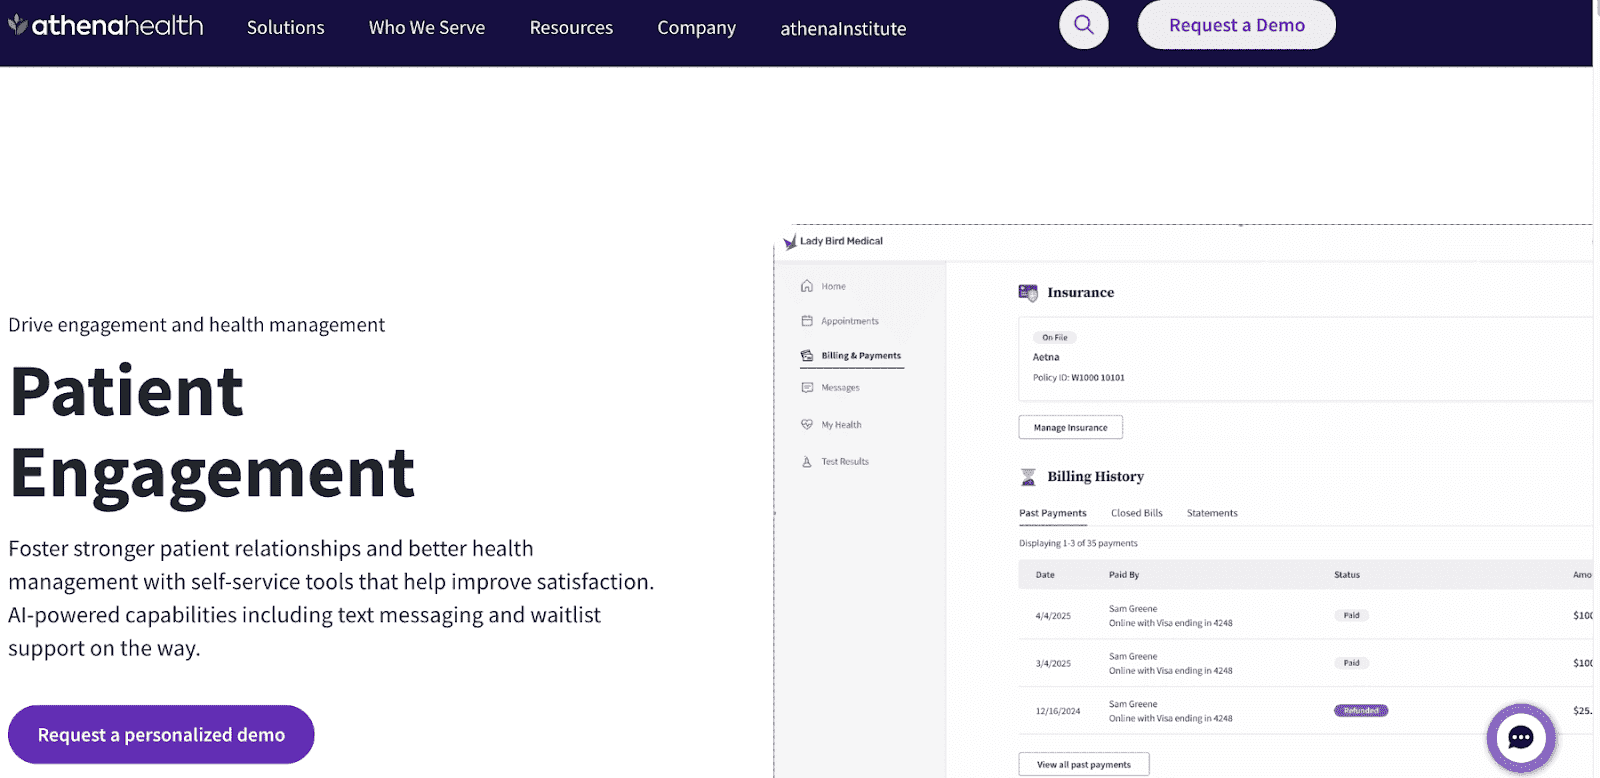Click the Refunded status badge
The width and height of the screenshot is (1600, 778).
tap(1361, 711)
